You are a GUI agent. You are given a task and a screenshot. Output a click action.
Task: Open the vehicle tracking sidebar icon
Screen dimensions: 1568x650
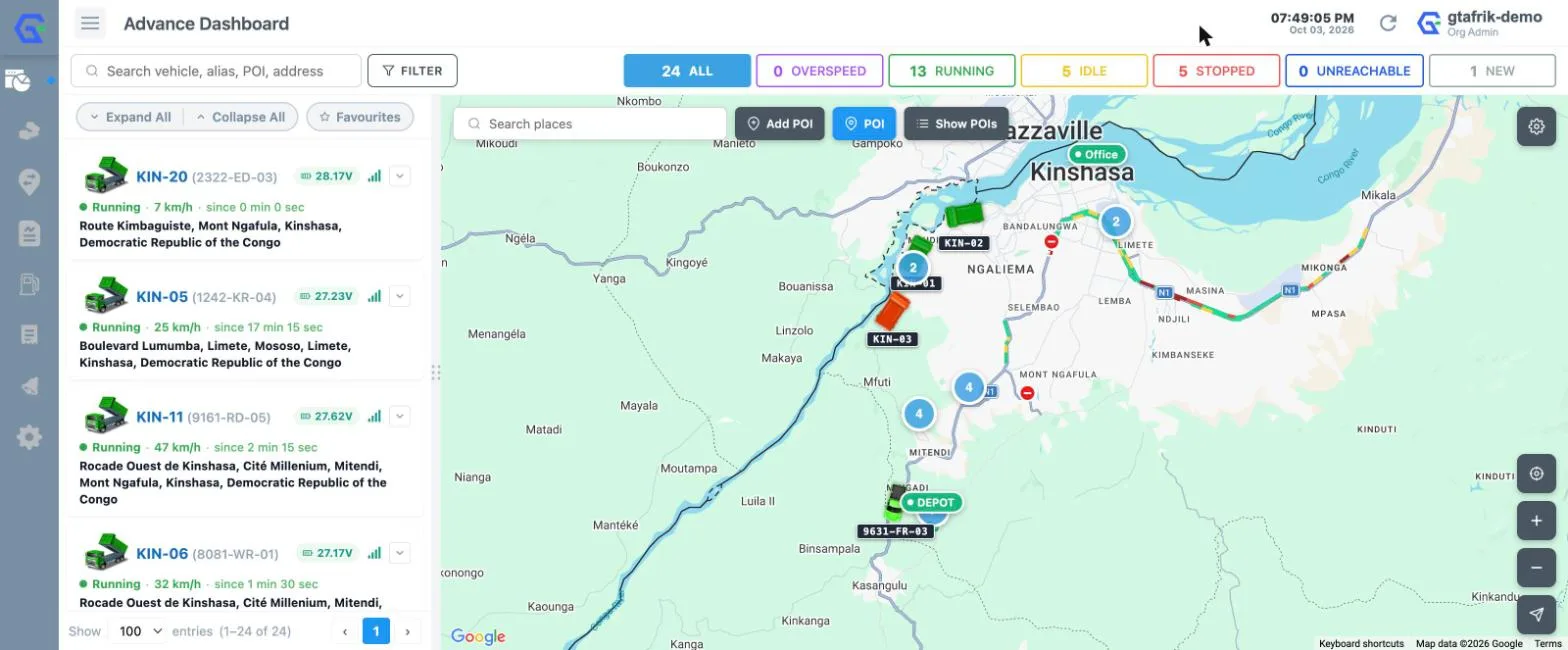coord(29,130)
